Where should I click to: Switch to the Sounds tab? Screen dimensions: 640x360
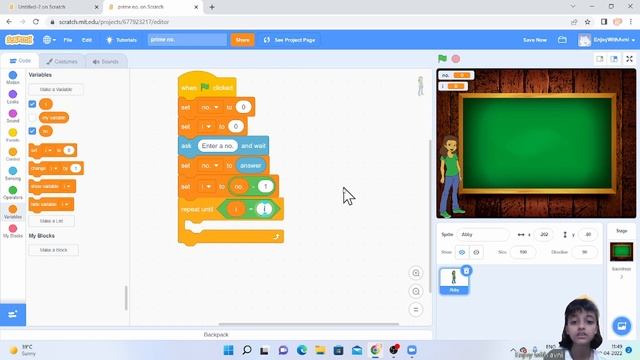(106, 62)
